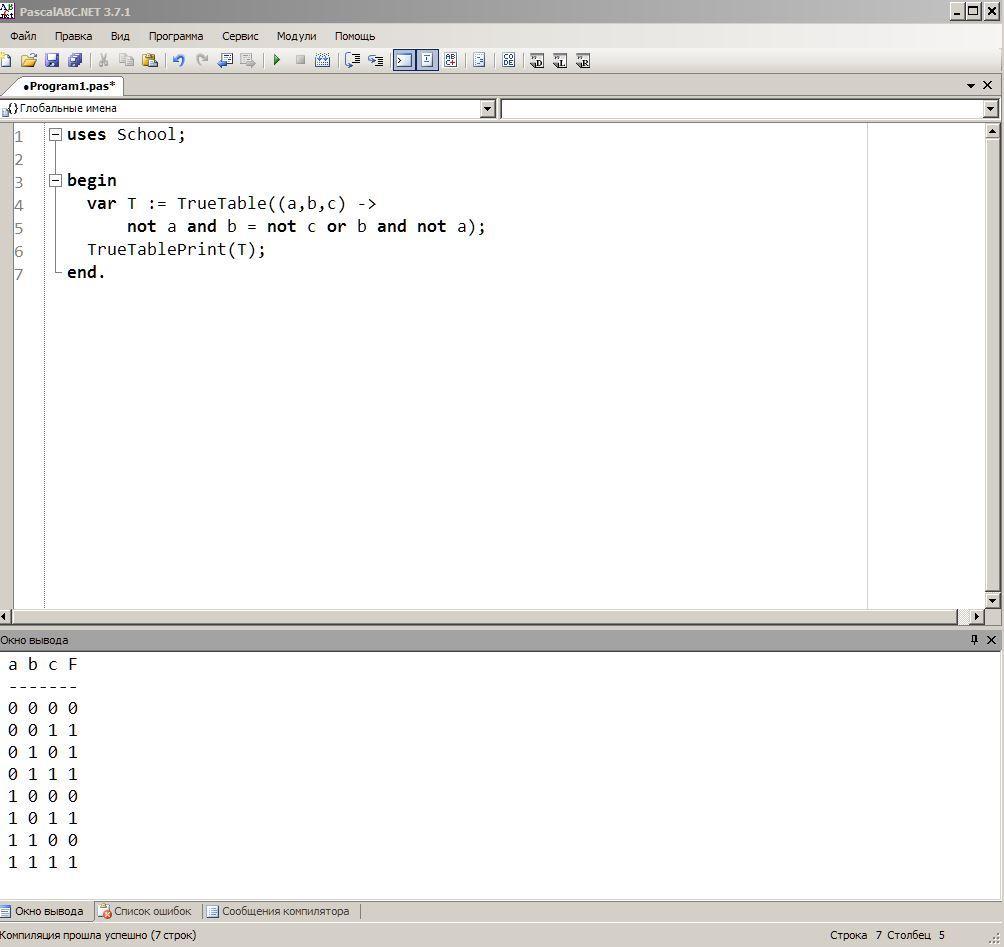Format the code with document icon

click(x=479, y=61)
